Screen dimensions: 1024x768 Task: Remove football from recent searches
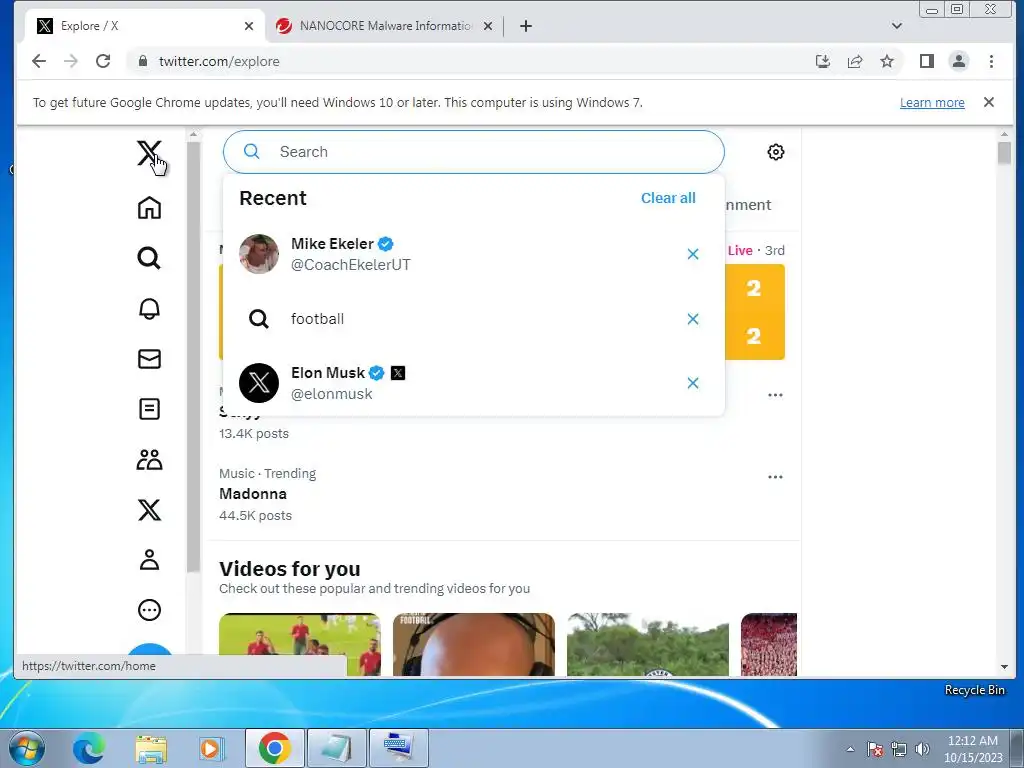(x=693, y=319)
